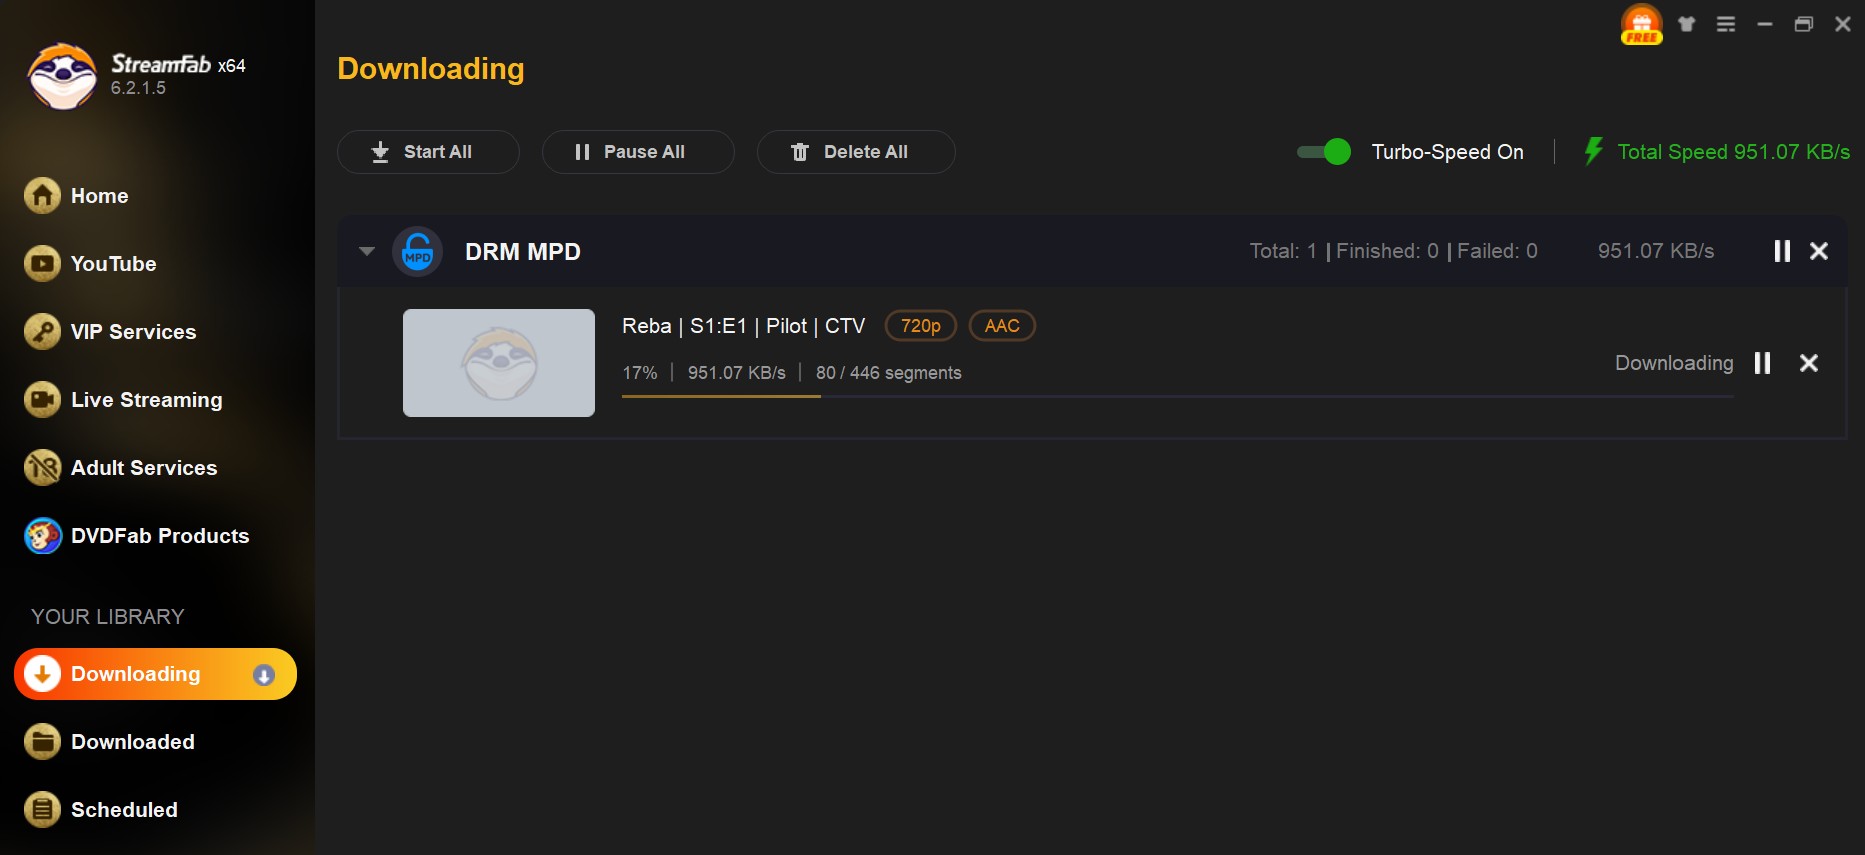
Task: Pause the Reba Pilot download
Action: coord(1763,363)
